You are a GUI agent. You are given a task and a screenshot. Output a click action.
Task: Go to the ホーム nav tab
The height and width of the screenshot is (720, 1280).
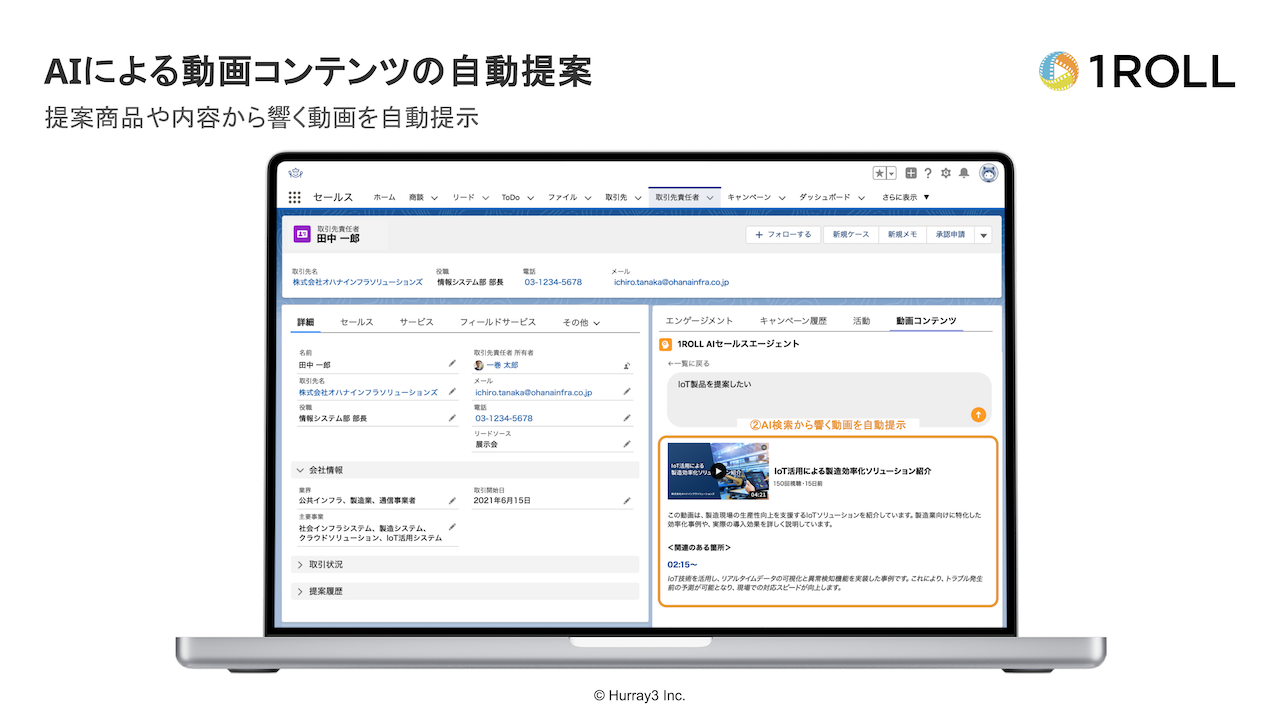click(x=384, y=198)
